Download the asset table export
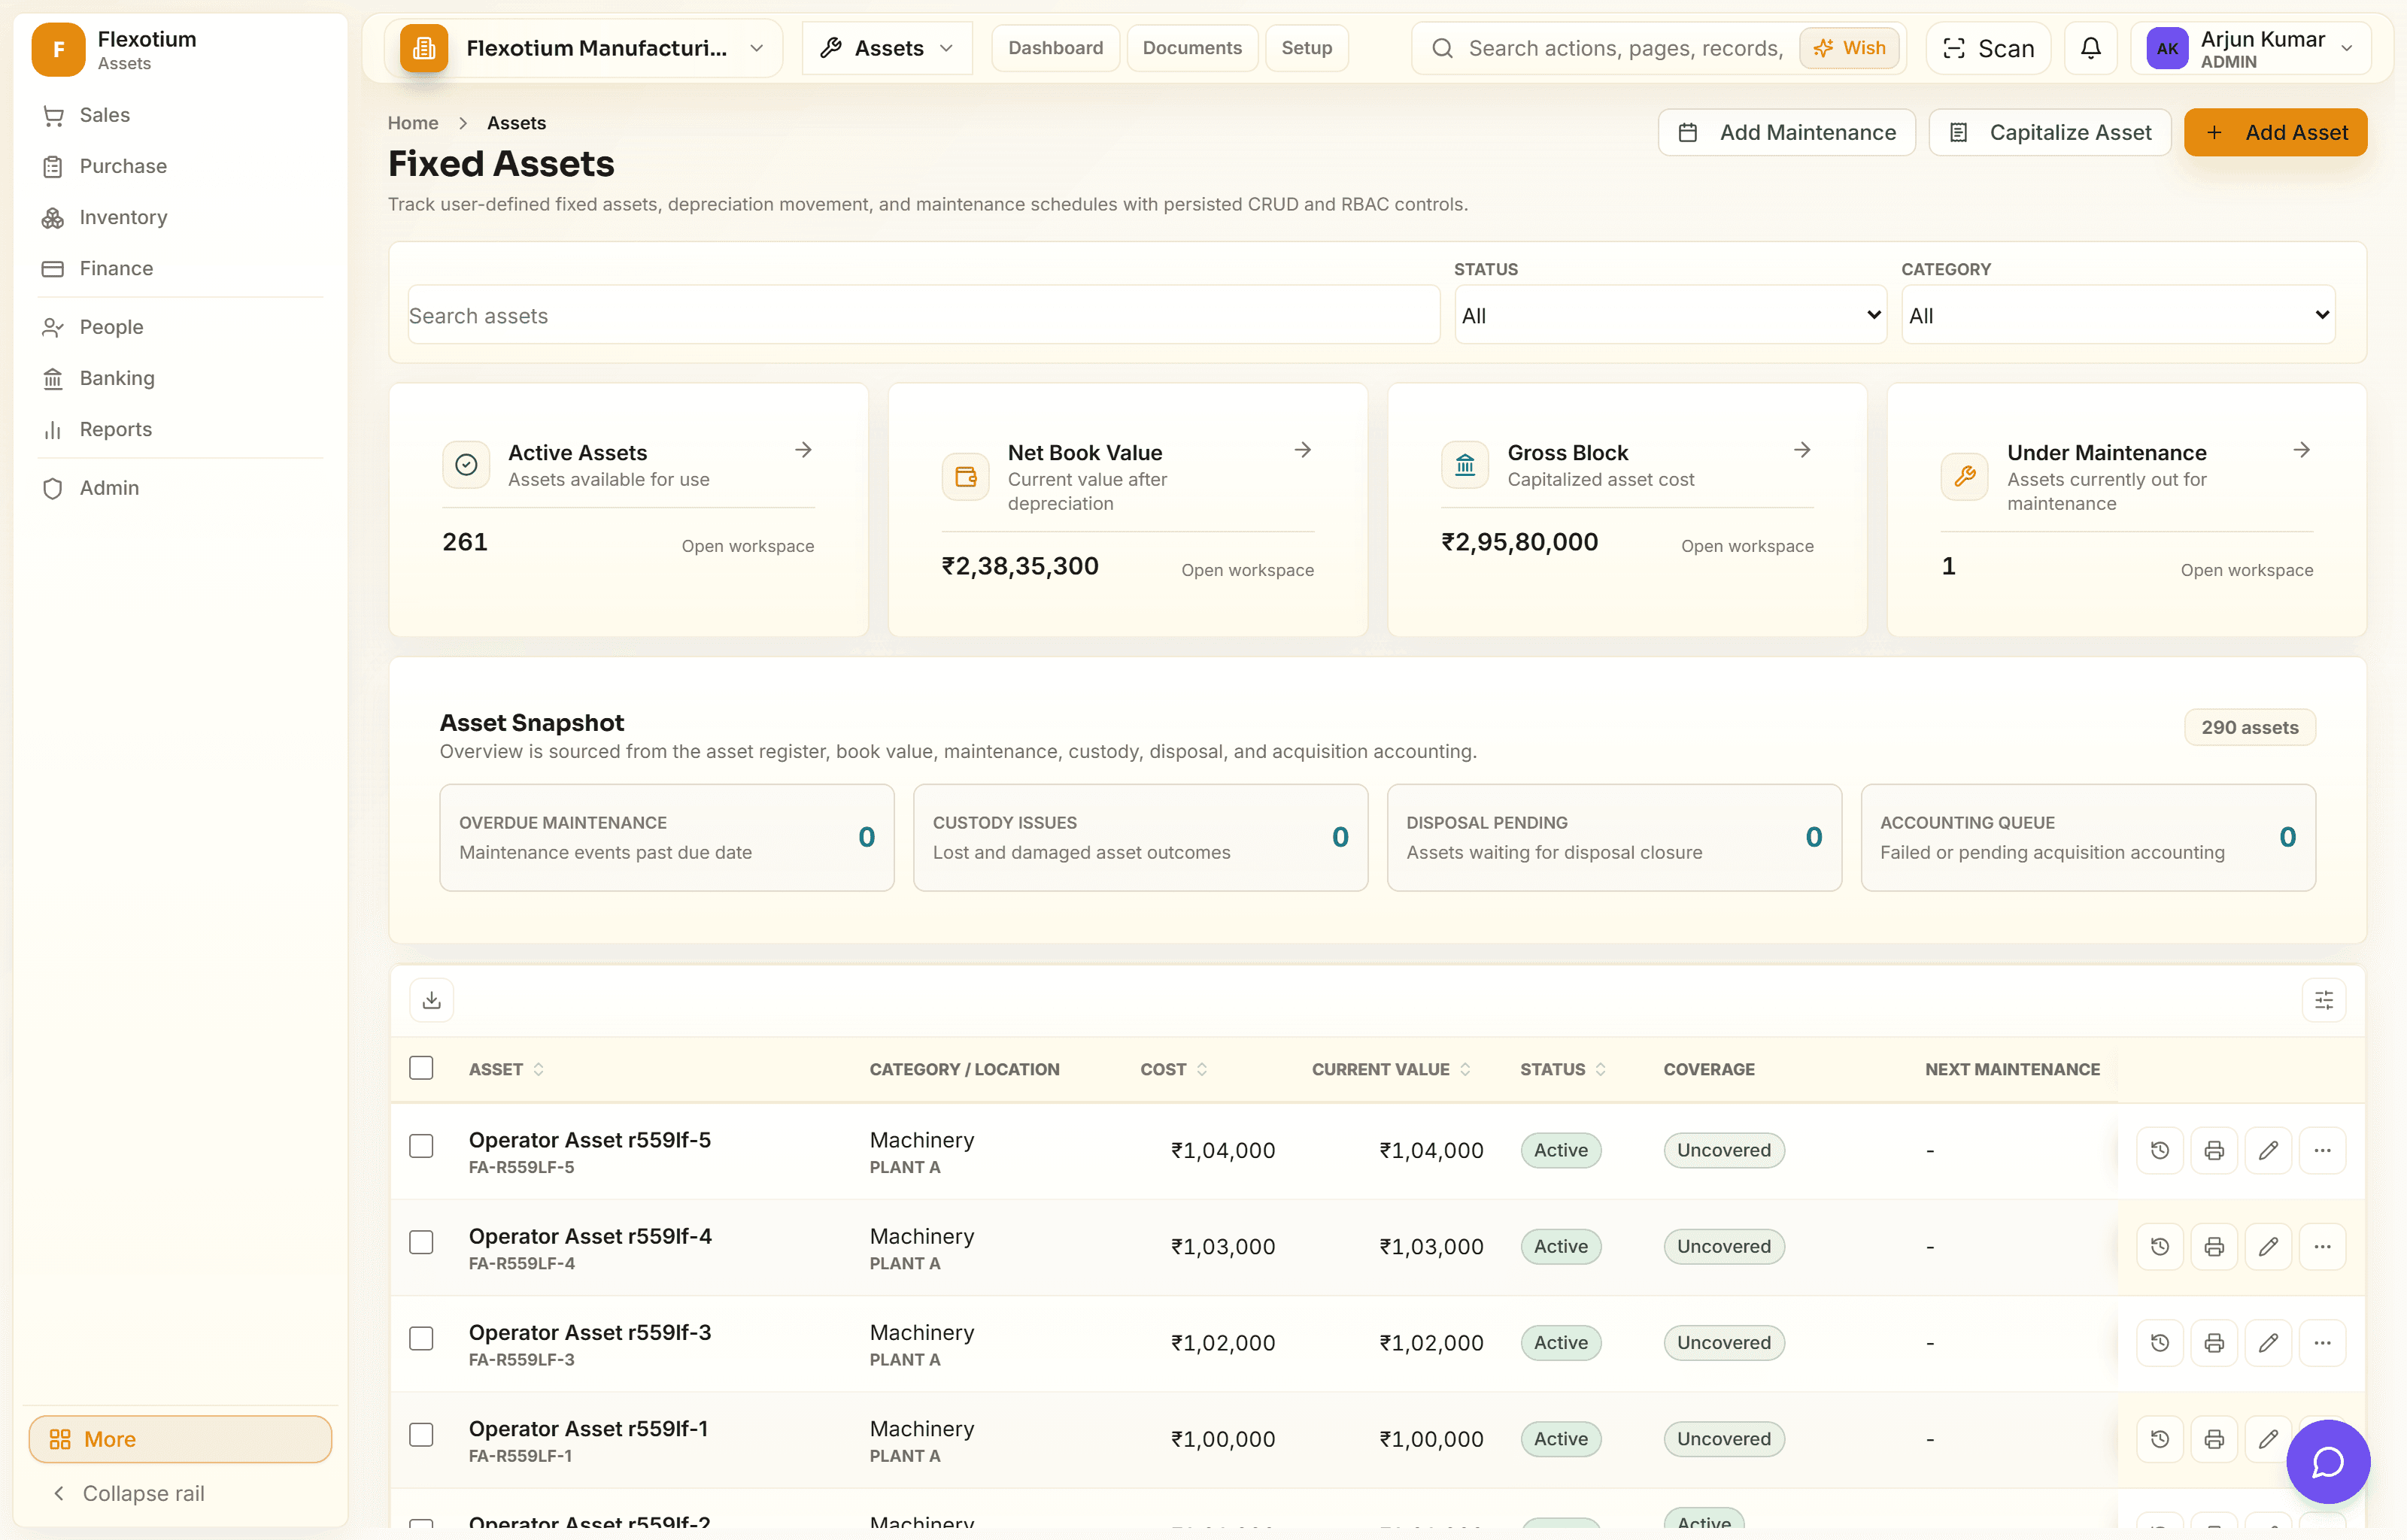This screenshot has width=2407, height=1540. tap(432, 1000)
